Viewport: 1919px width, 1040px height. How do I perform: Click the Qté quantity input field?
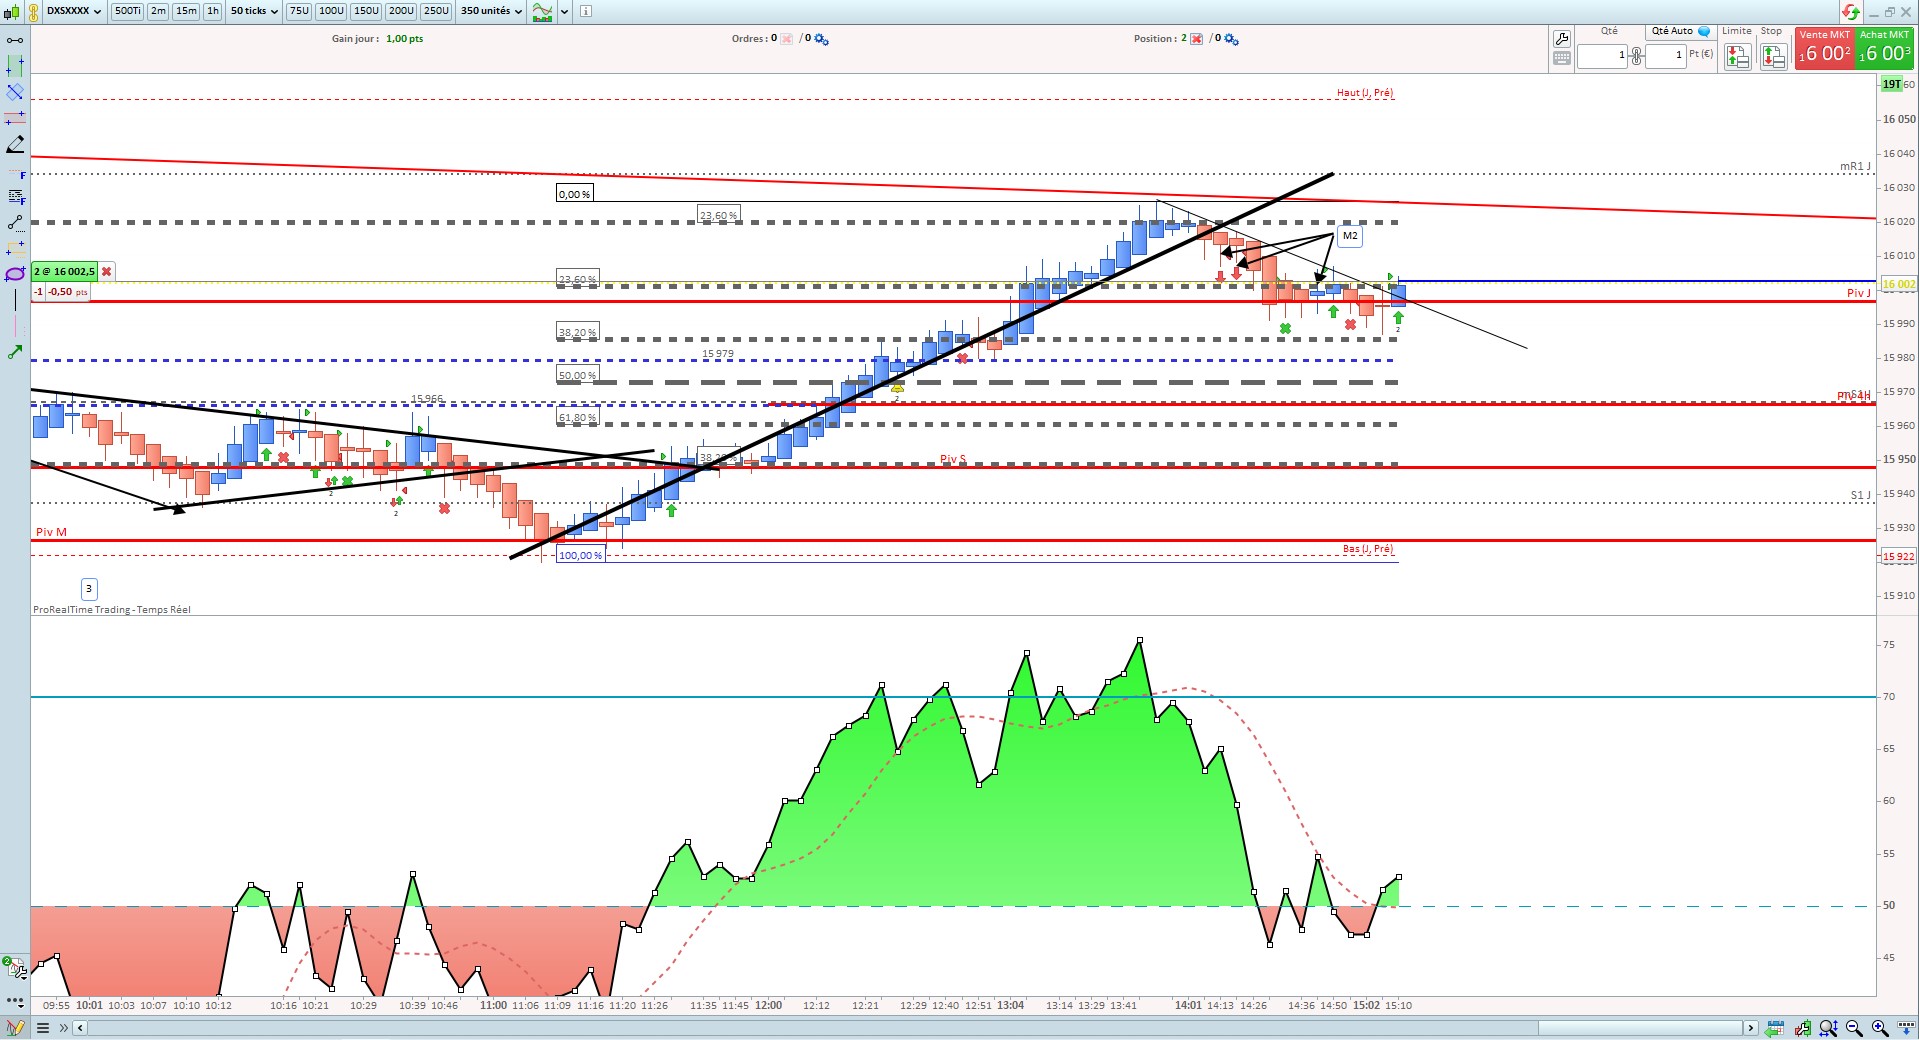(x=1602, y=56)
